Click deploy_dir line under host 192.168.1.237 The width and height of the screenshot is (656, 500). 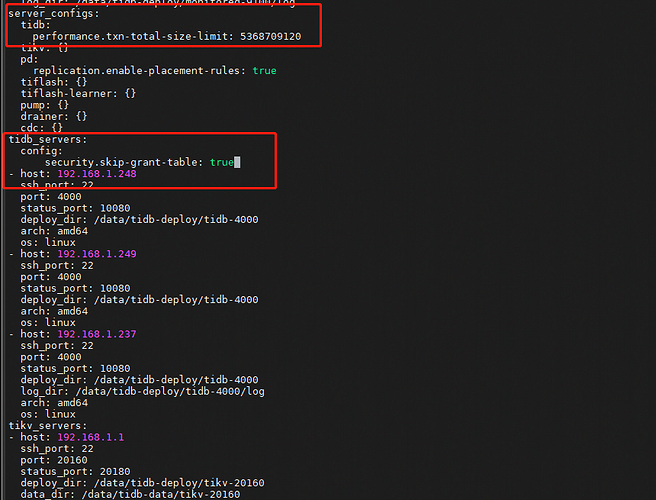coord(139,380)
